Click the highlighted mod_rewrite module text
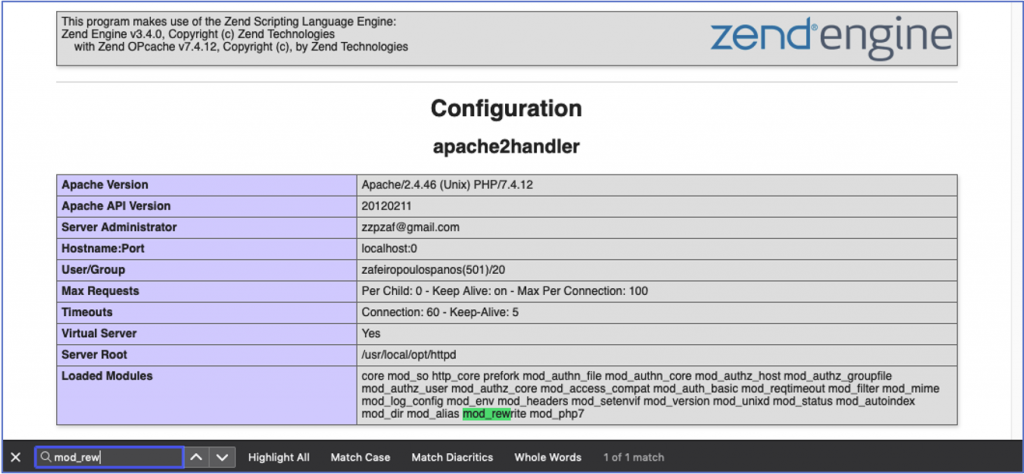This screenshot has height=474, width=1024. (494, 414)
